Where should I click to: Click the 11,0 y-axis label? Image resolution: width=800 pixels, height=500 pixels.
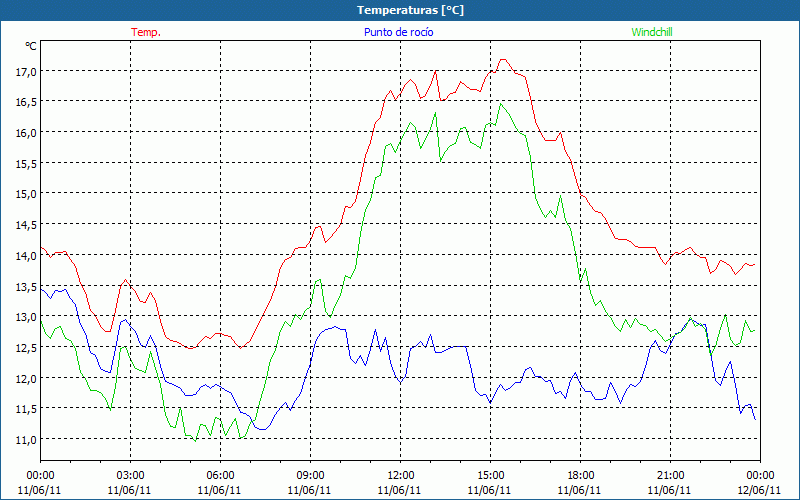click(23, 439)
